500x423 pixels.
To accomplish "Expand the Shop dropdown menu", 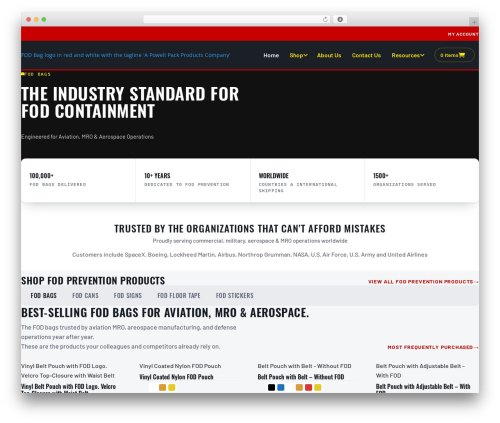I will pos(298,55).
